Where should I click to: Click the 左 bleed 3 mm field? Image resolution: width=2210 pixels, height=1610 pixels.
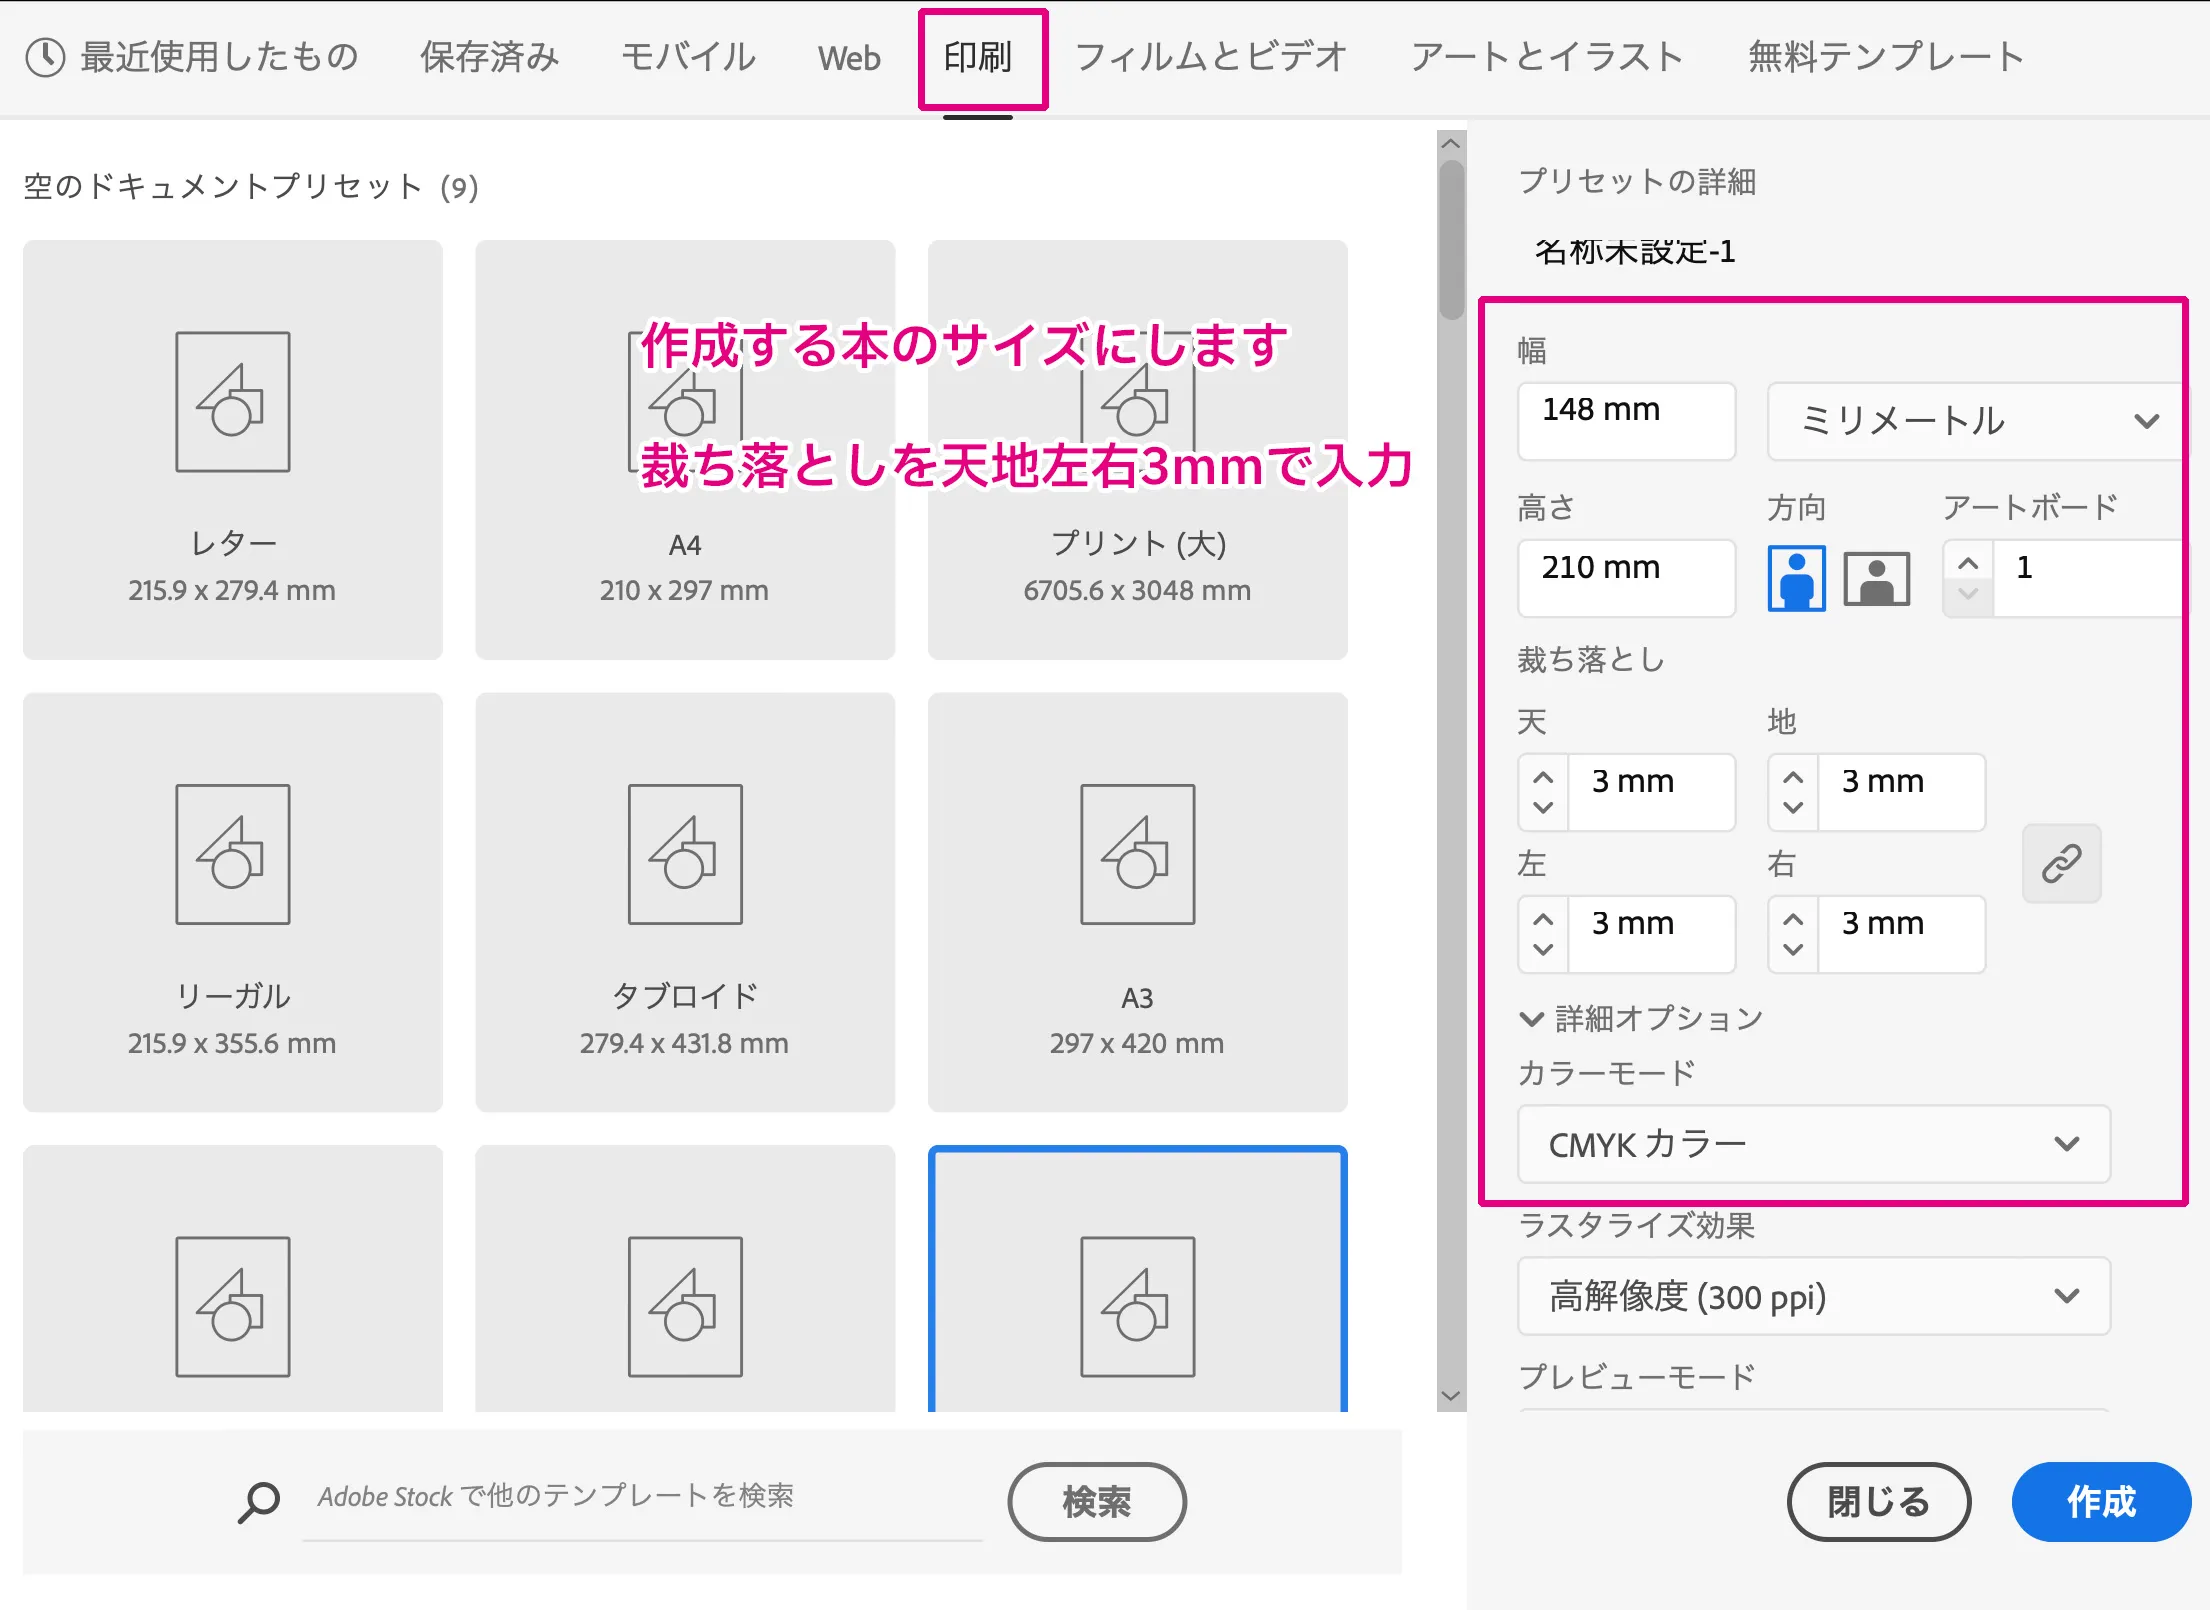point(1651,934)
